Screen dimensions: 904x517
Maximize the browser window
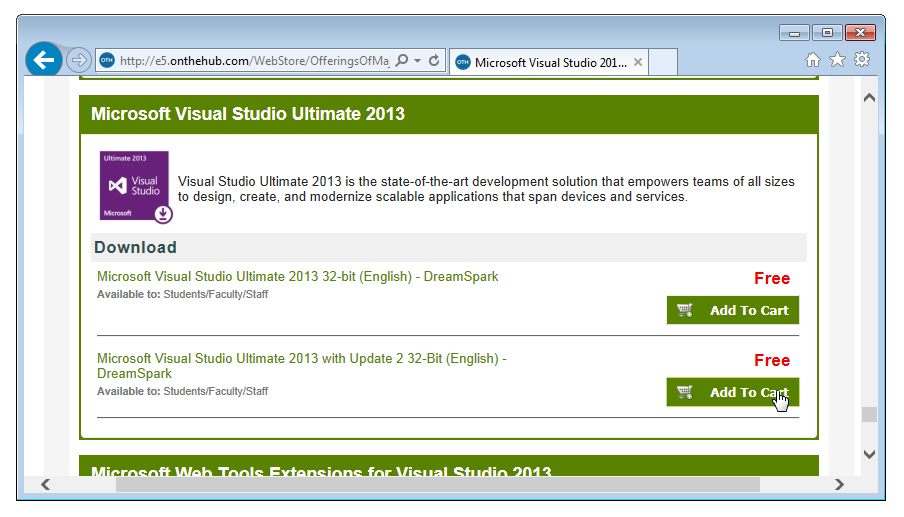click(x=827, y=33)
